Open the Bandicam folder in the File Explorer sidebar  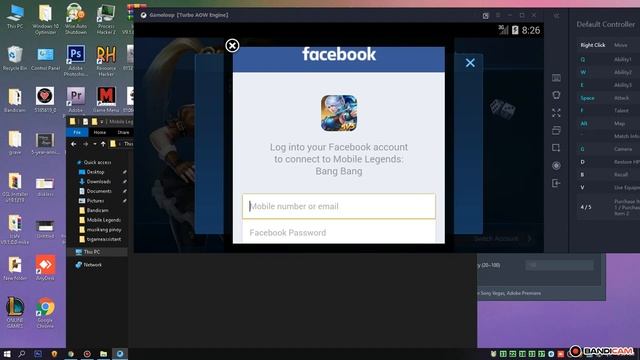pyautogui.click(x=97, y=210)
